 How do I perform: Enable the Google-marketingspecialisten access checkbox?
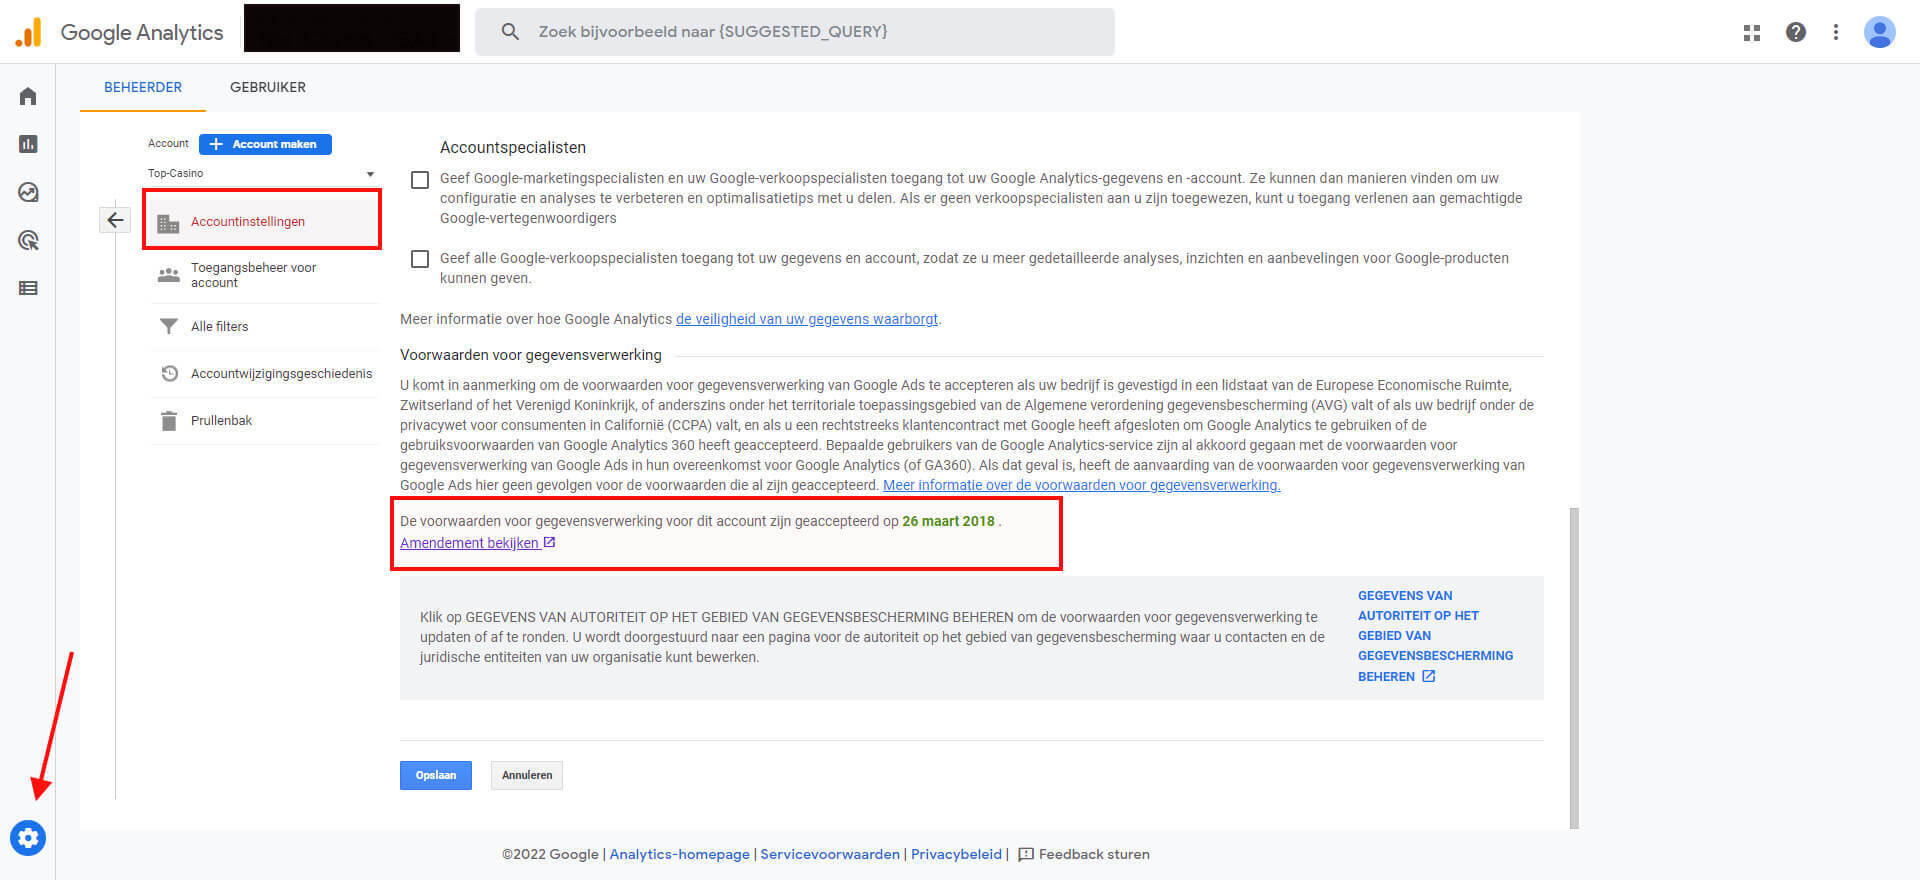coord(420,180)
